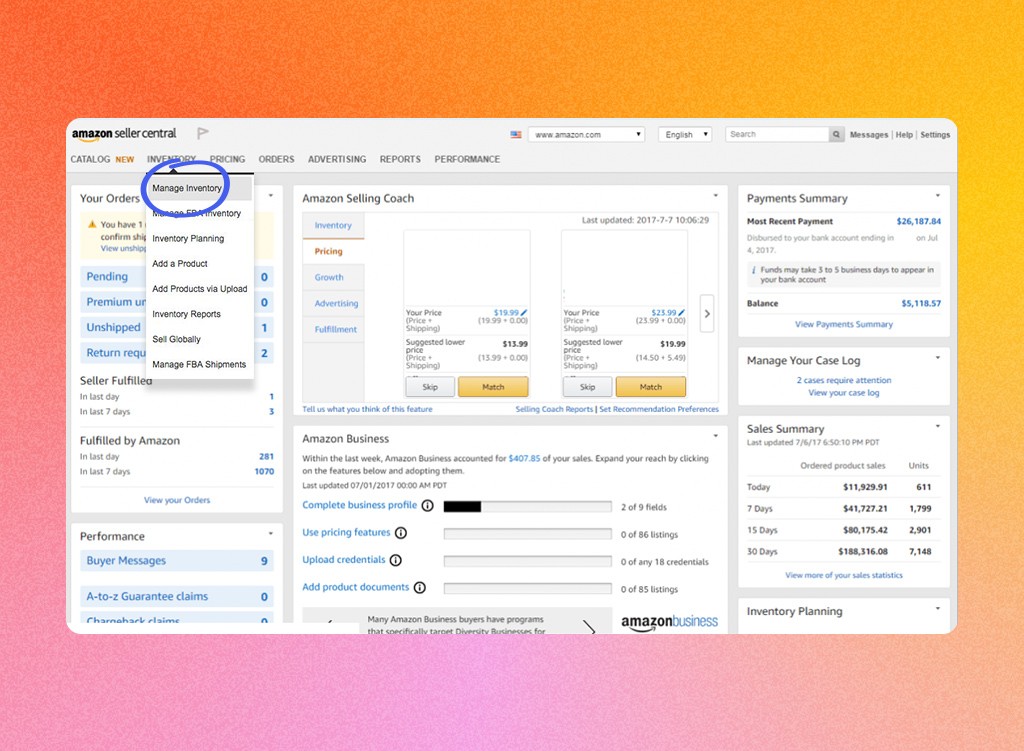Click the Complete business profile progress bar
This screenshot has width=1024, height=751.
528,507
